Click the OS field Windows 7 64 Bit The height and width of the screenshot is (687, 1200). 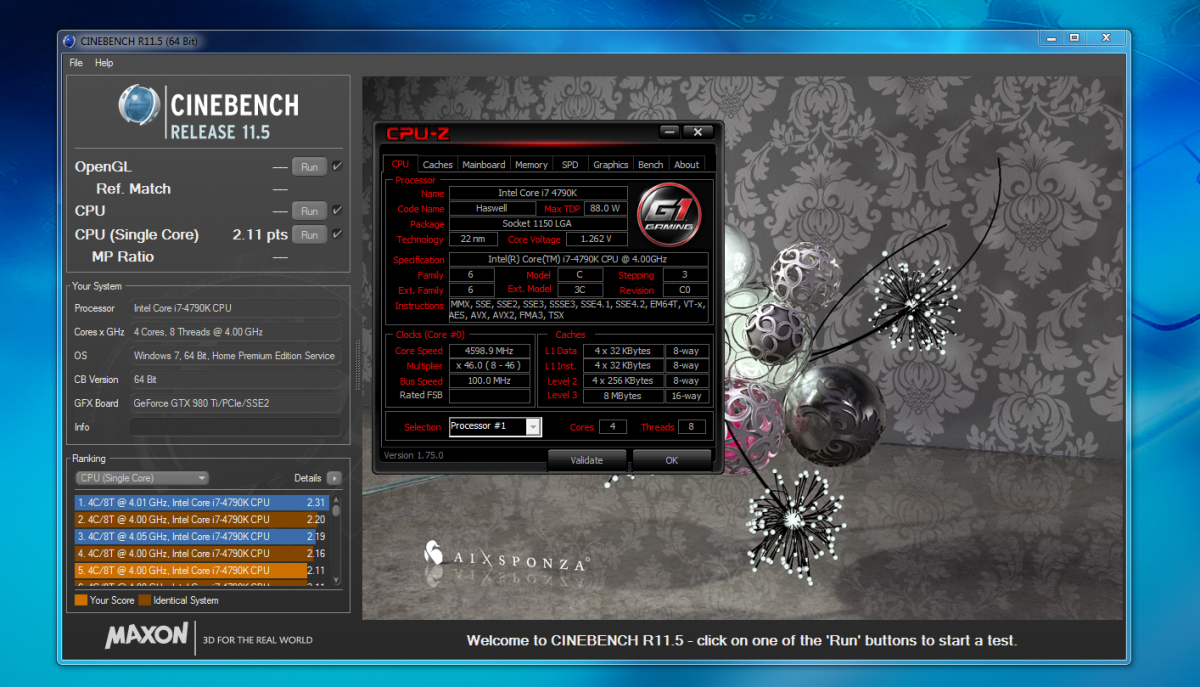point(235,355)
